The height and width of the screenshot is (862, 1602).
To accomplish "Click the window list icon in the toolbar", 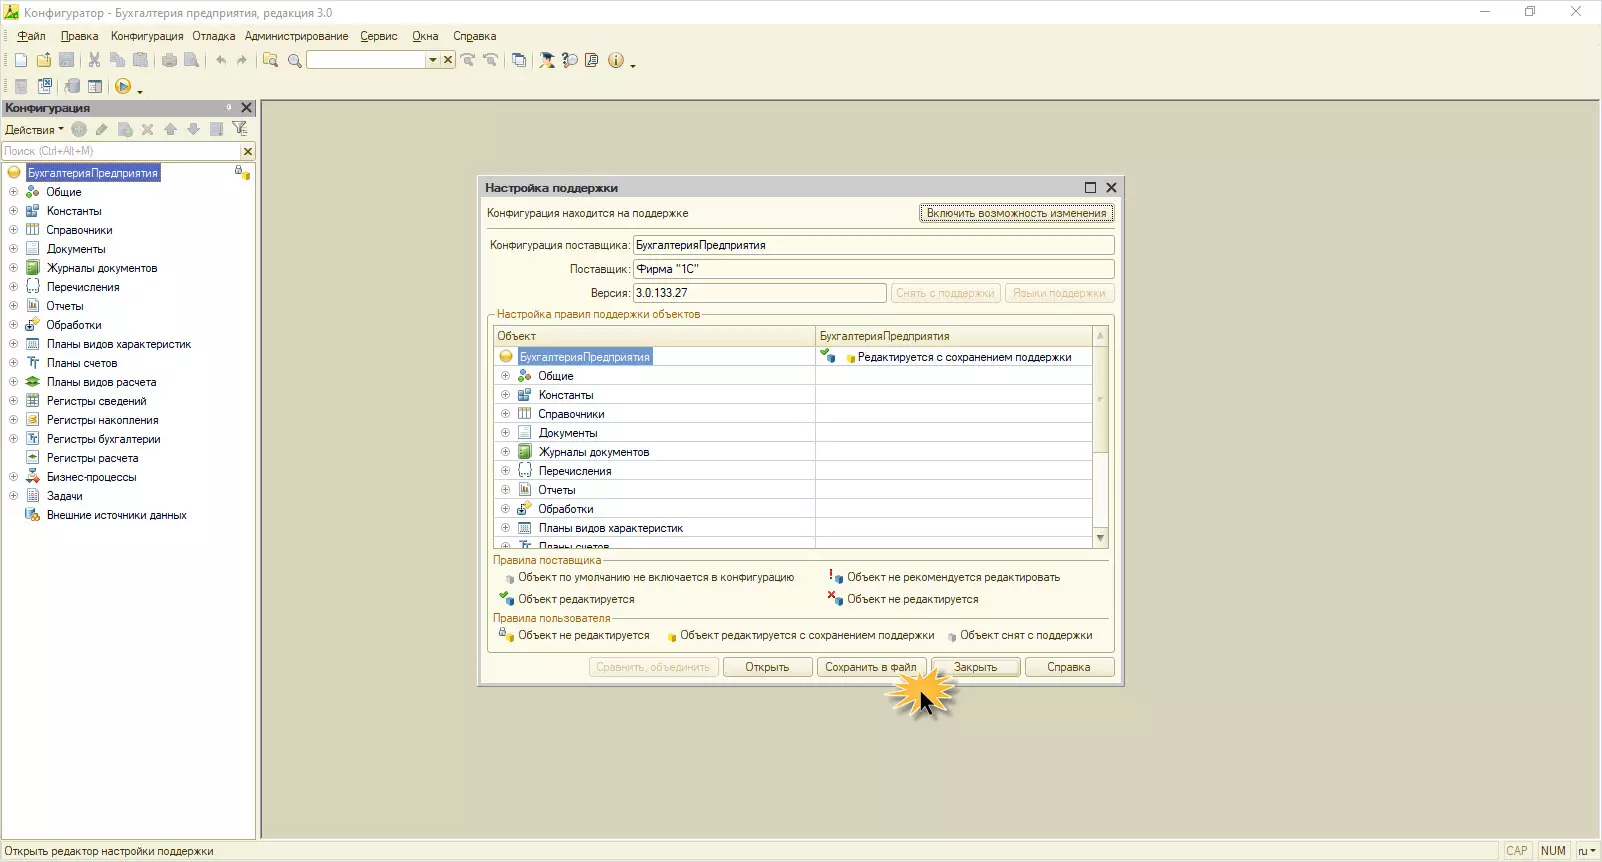I will (519, 60).
